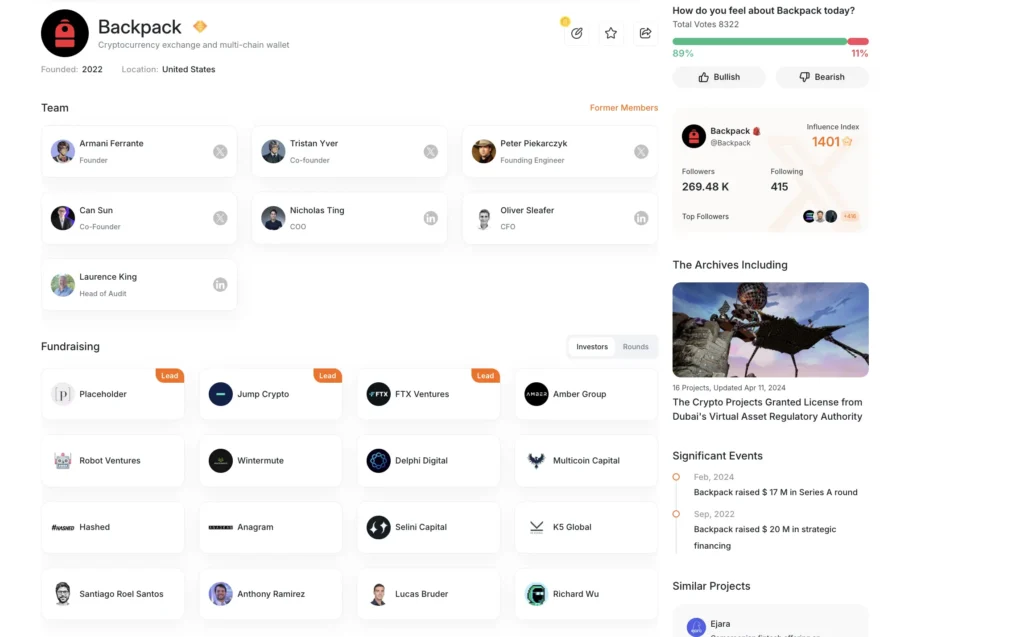Viewport: 1024px width, 637px height.
Task: Open Oliver Sleafer's LinkedIn icon
Action: pos(641,218)
